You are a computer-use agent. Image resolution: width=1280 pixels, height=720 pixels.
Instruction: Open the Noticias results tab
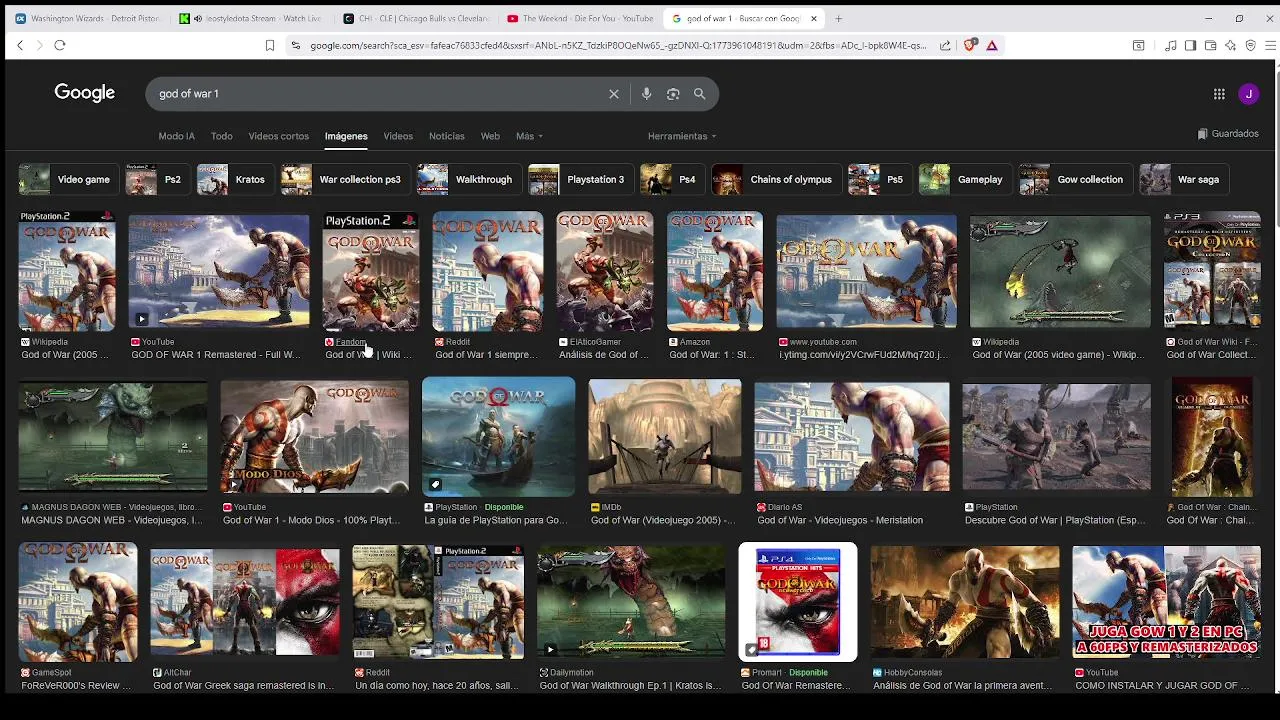(x=446, y=136)
